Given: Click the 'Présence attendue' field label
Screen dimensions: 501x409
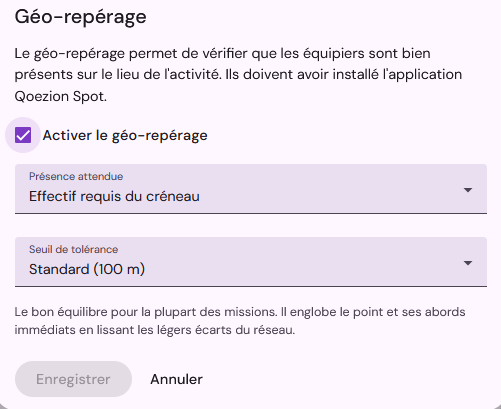Looking at the screenshot, I should click(76, 176).
